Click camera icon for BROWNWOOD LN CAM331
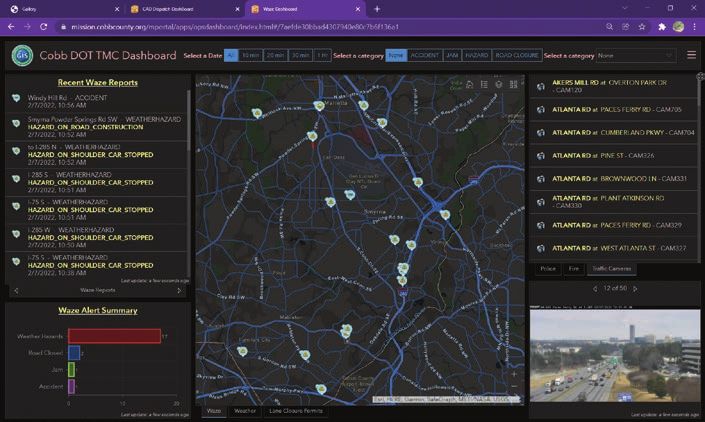Viewport: 705px width, 422px height. [541, 179]
